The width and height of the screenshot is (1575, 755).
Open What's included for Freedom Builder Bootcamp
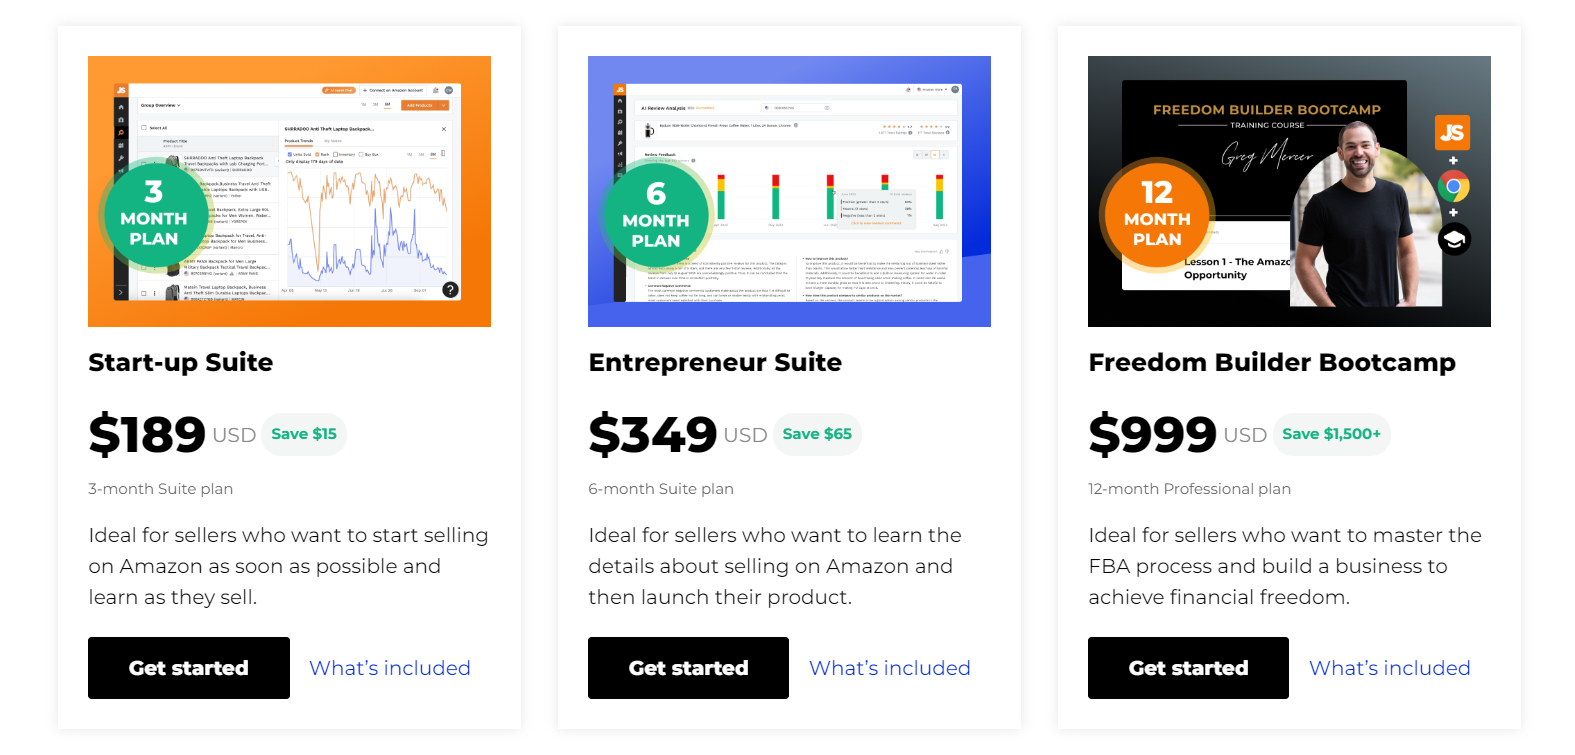pos(1389,668)
